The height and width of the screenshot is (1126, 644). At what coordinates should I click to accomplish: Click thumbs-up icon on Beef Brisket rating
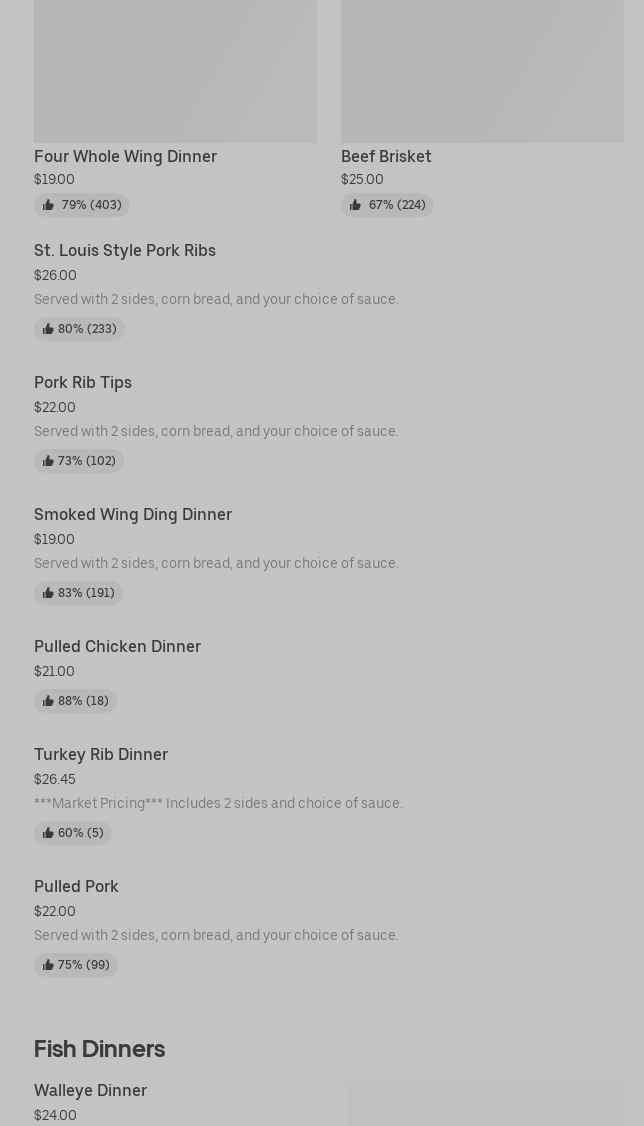[355, 205]
